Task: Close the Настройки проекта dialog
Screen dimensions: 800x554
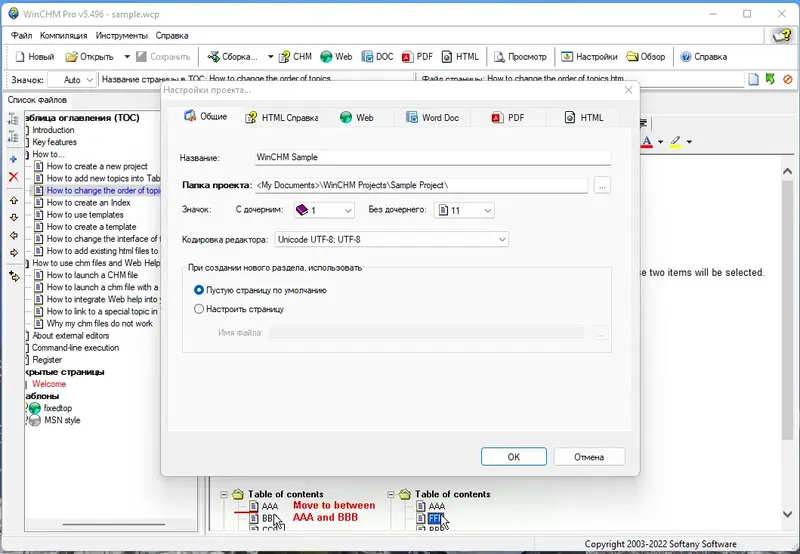Action: [628, 90]
